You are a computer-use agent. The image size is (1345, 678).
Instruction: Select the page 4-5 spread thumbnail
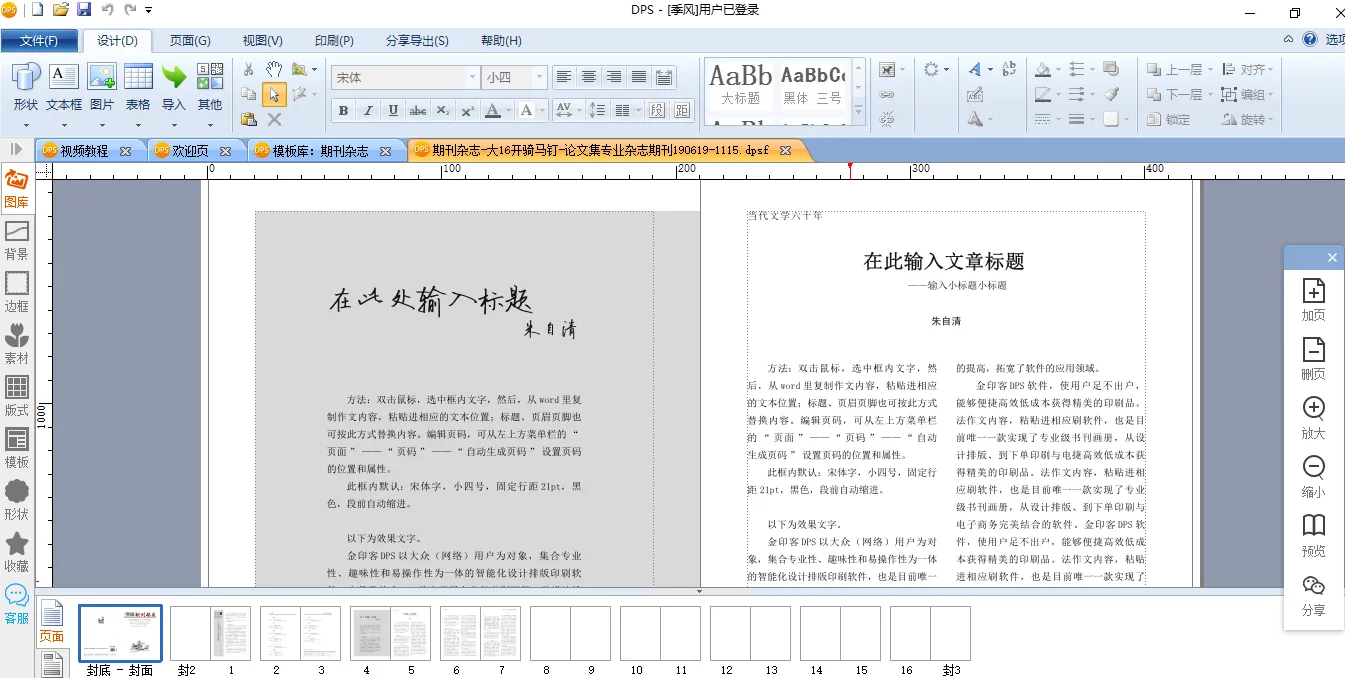(390, 633)
